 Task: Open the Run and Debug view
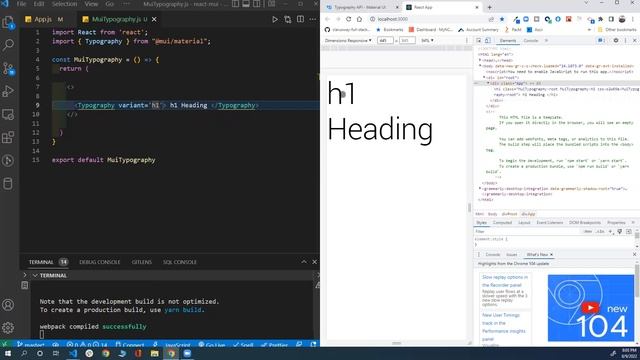[x=8, y=91]
